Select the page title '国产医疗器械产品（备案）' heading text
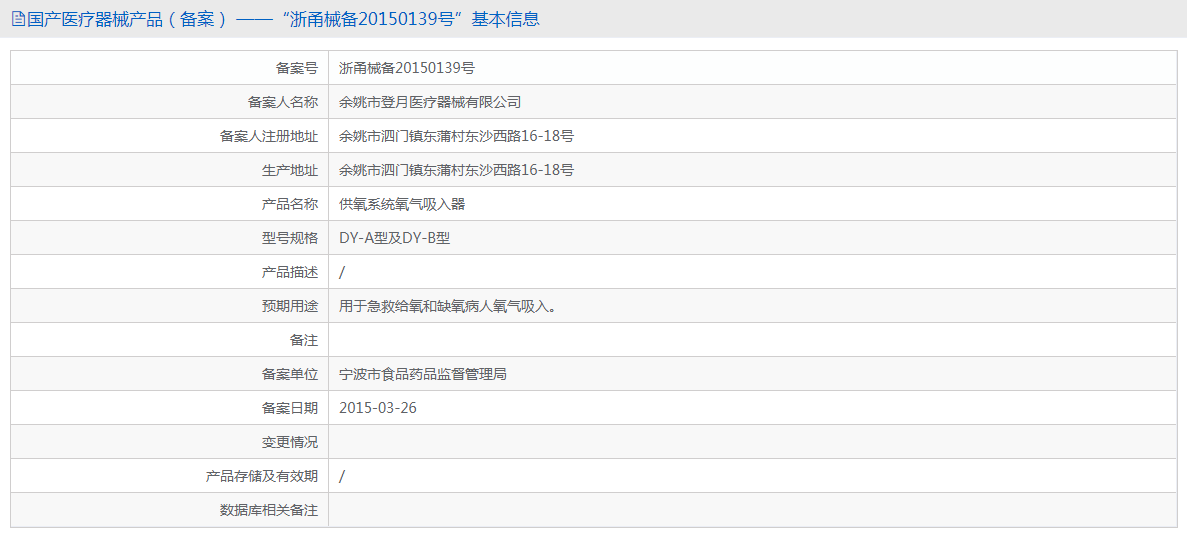The image size is (1187, 538). pyautogui.click(x=127, y=20)
